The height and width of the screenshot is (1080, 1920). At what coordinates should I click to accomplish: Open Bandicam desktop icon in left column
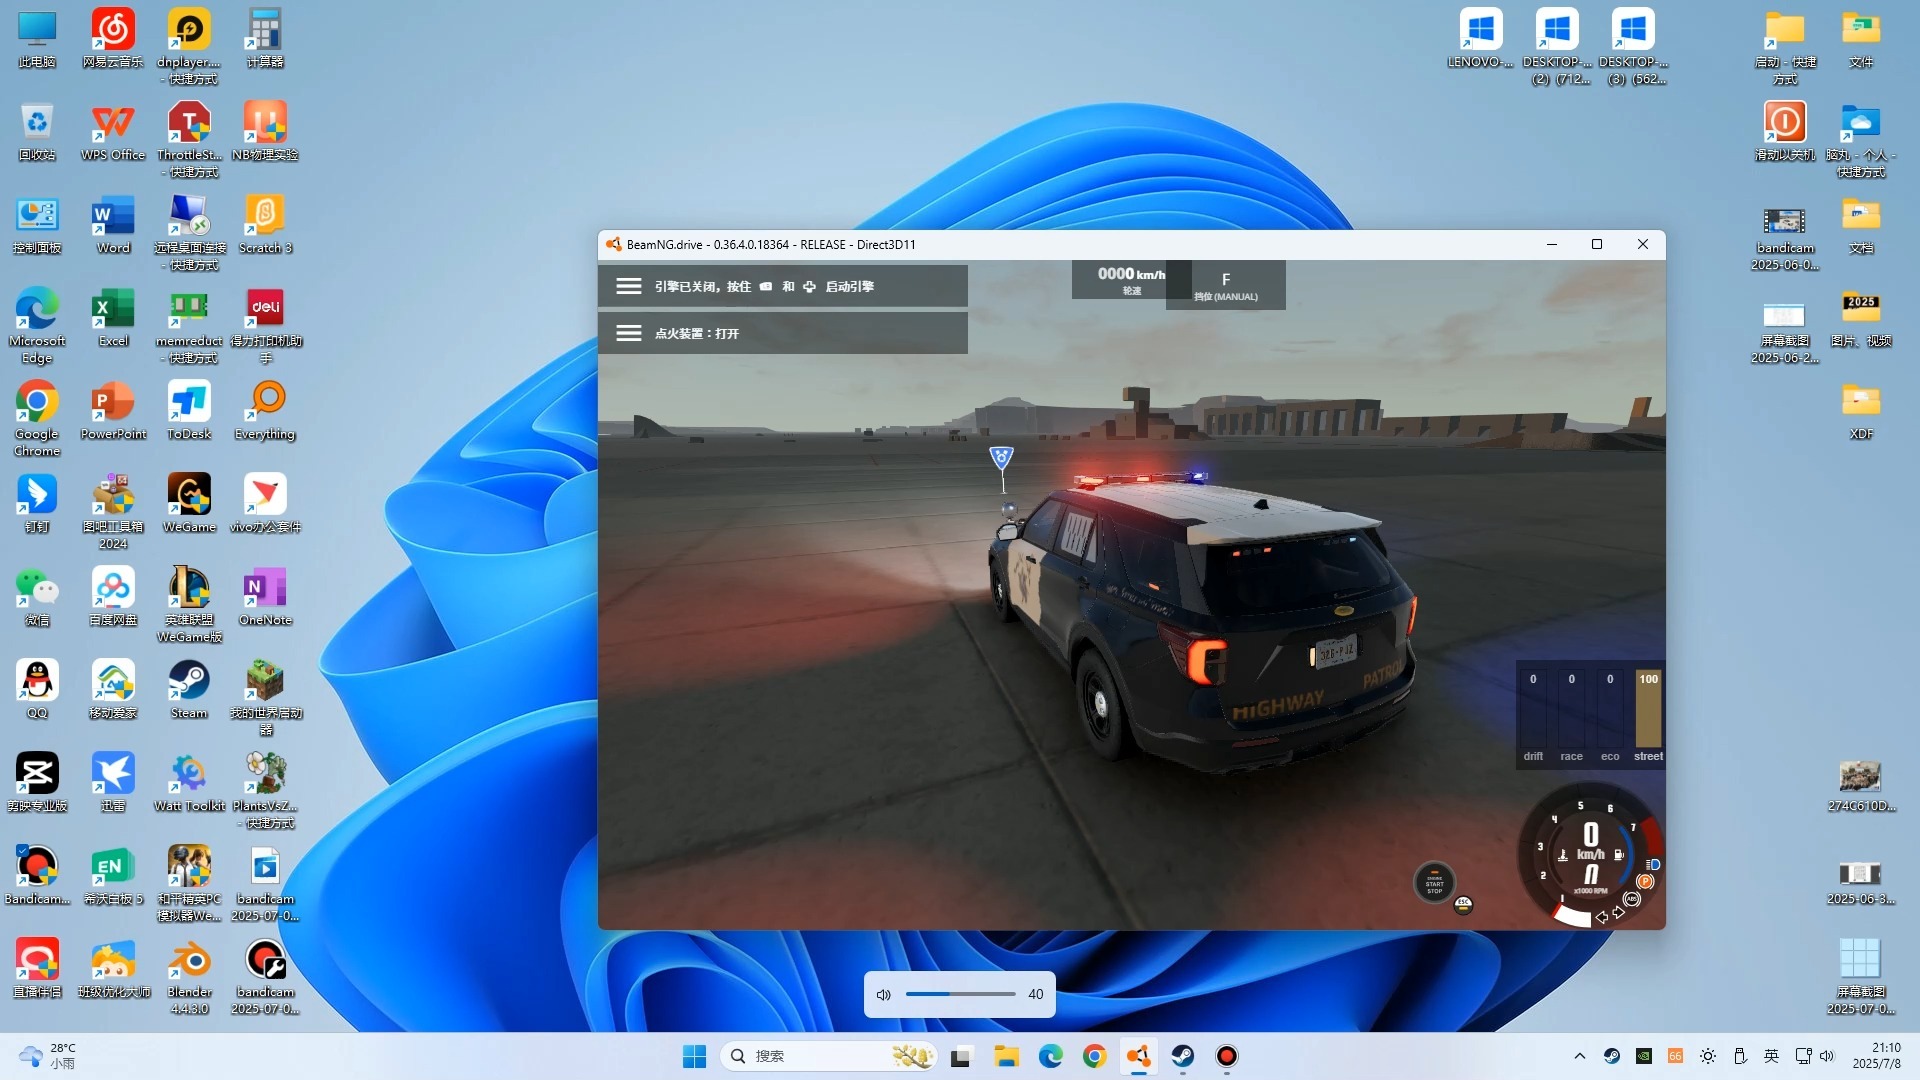[37, 876]
